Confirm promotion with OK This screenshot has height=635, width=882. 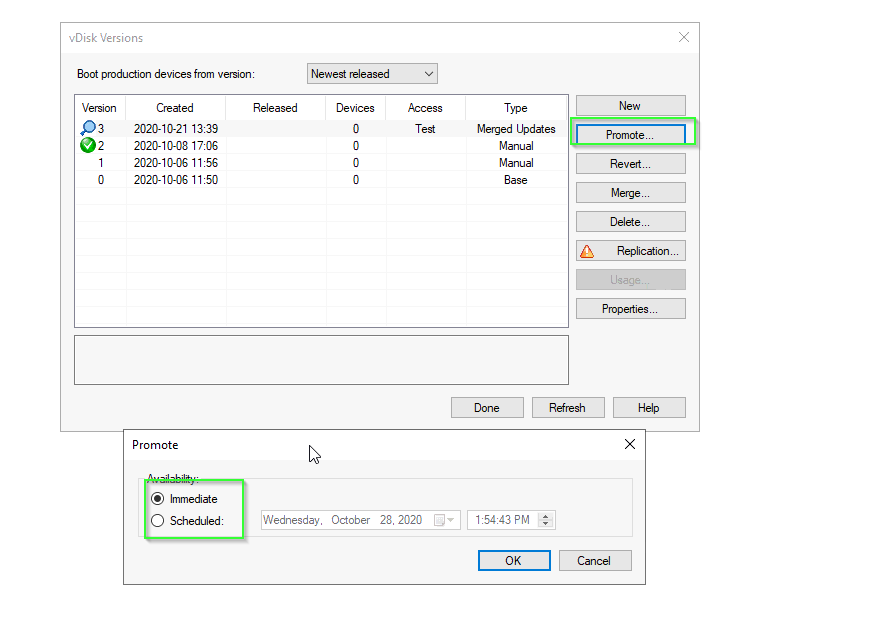click(514, 561)
